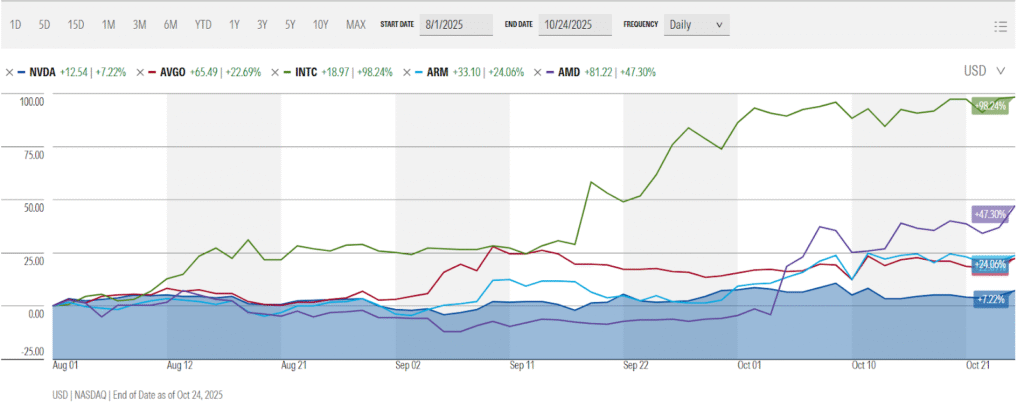This screenshot has height=414, width=1024.
Task: Click the 10Y range button
Action: [320, 24]
